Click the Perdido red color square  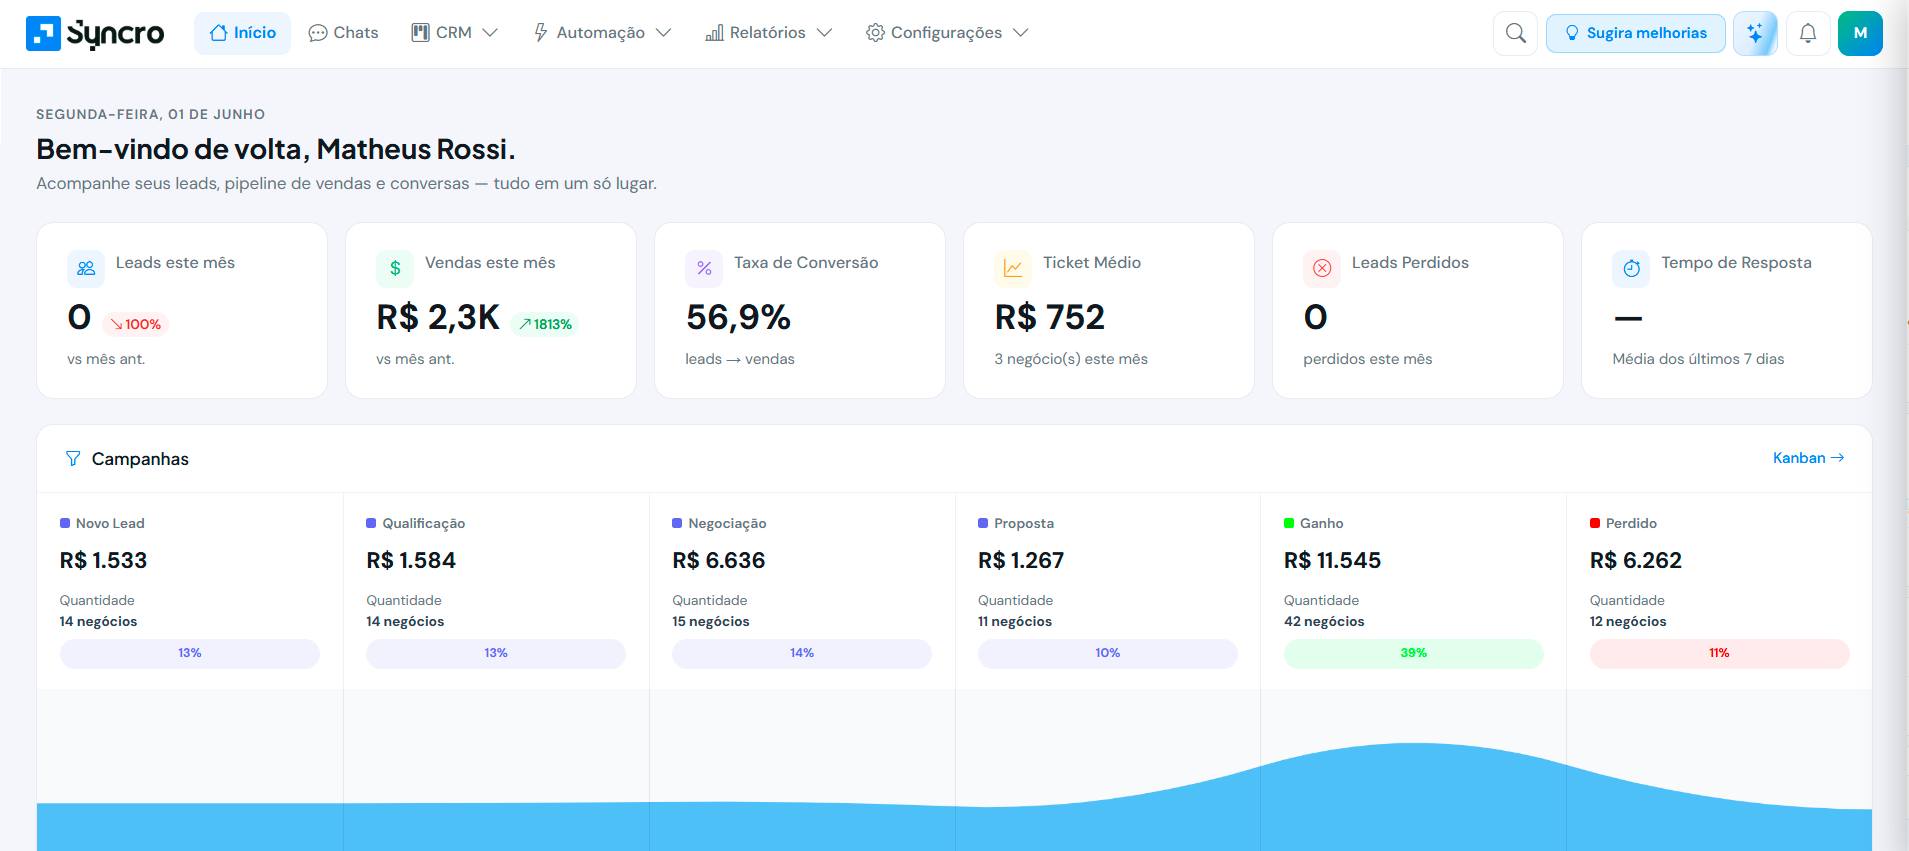pyautogui.click(x=1595, y=523)
